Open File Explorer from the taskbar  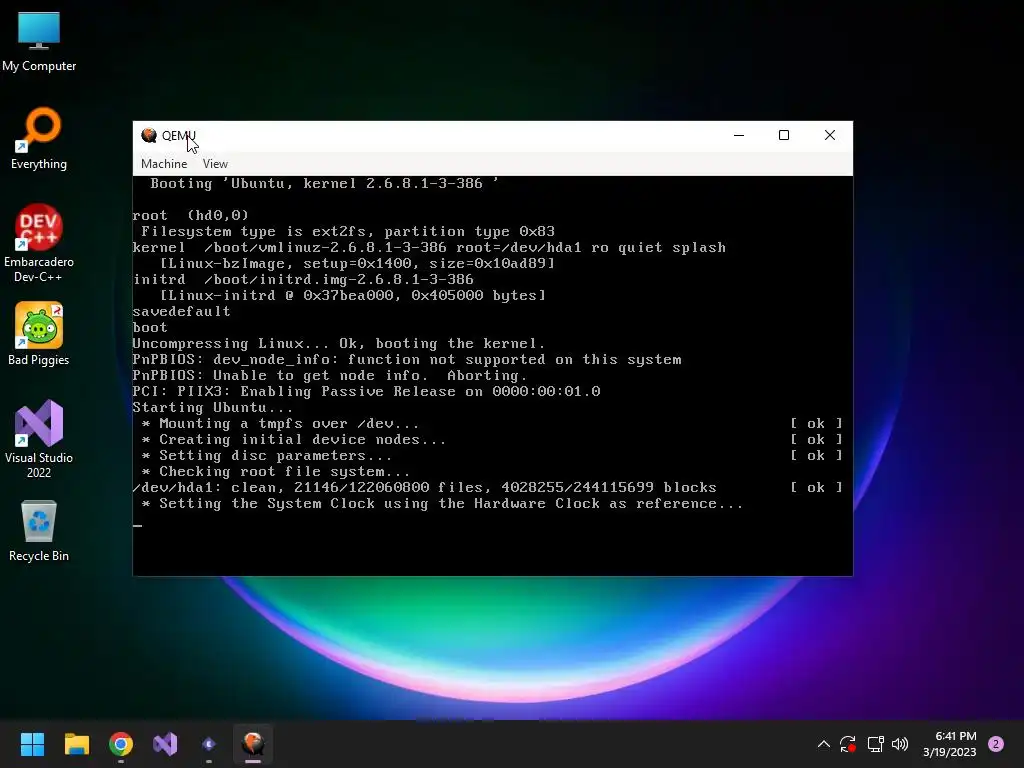coord(76,744)
